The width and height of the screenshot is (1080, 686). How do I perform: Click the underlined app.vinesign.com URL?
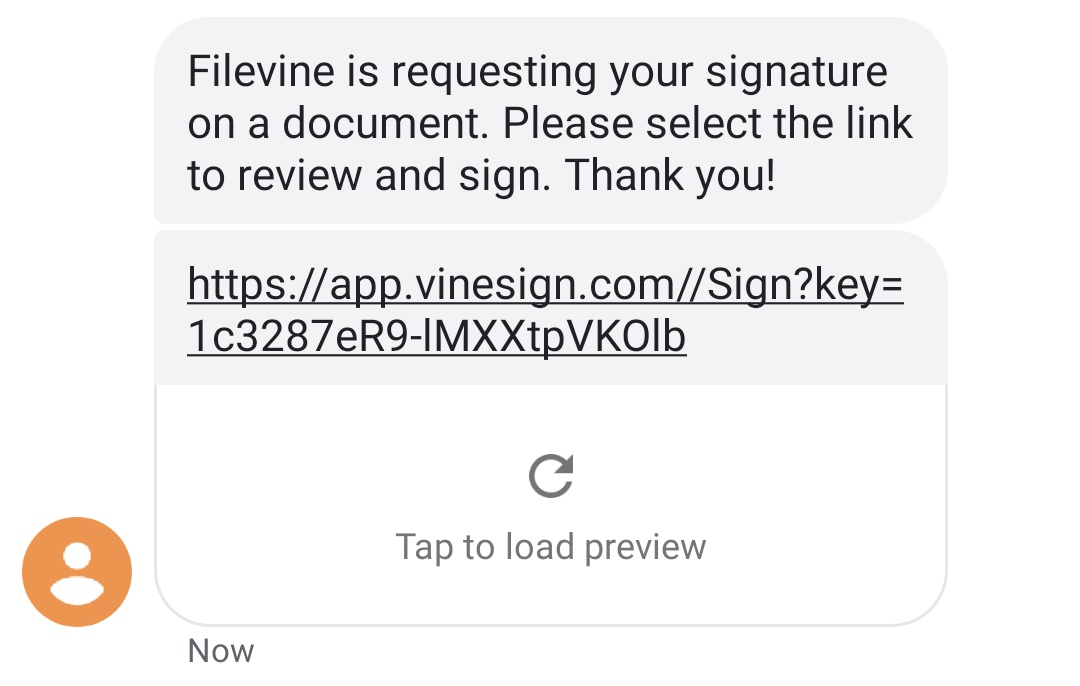(545, 285)
